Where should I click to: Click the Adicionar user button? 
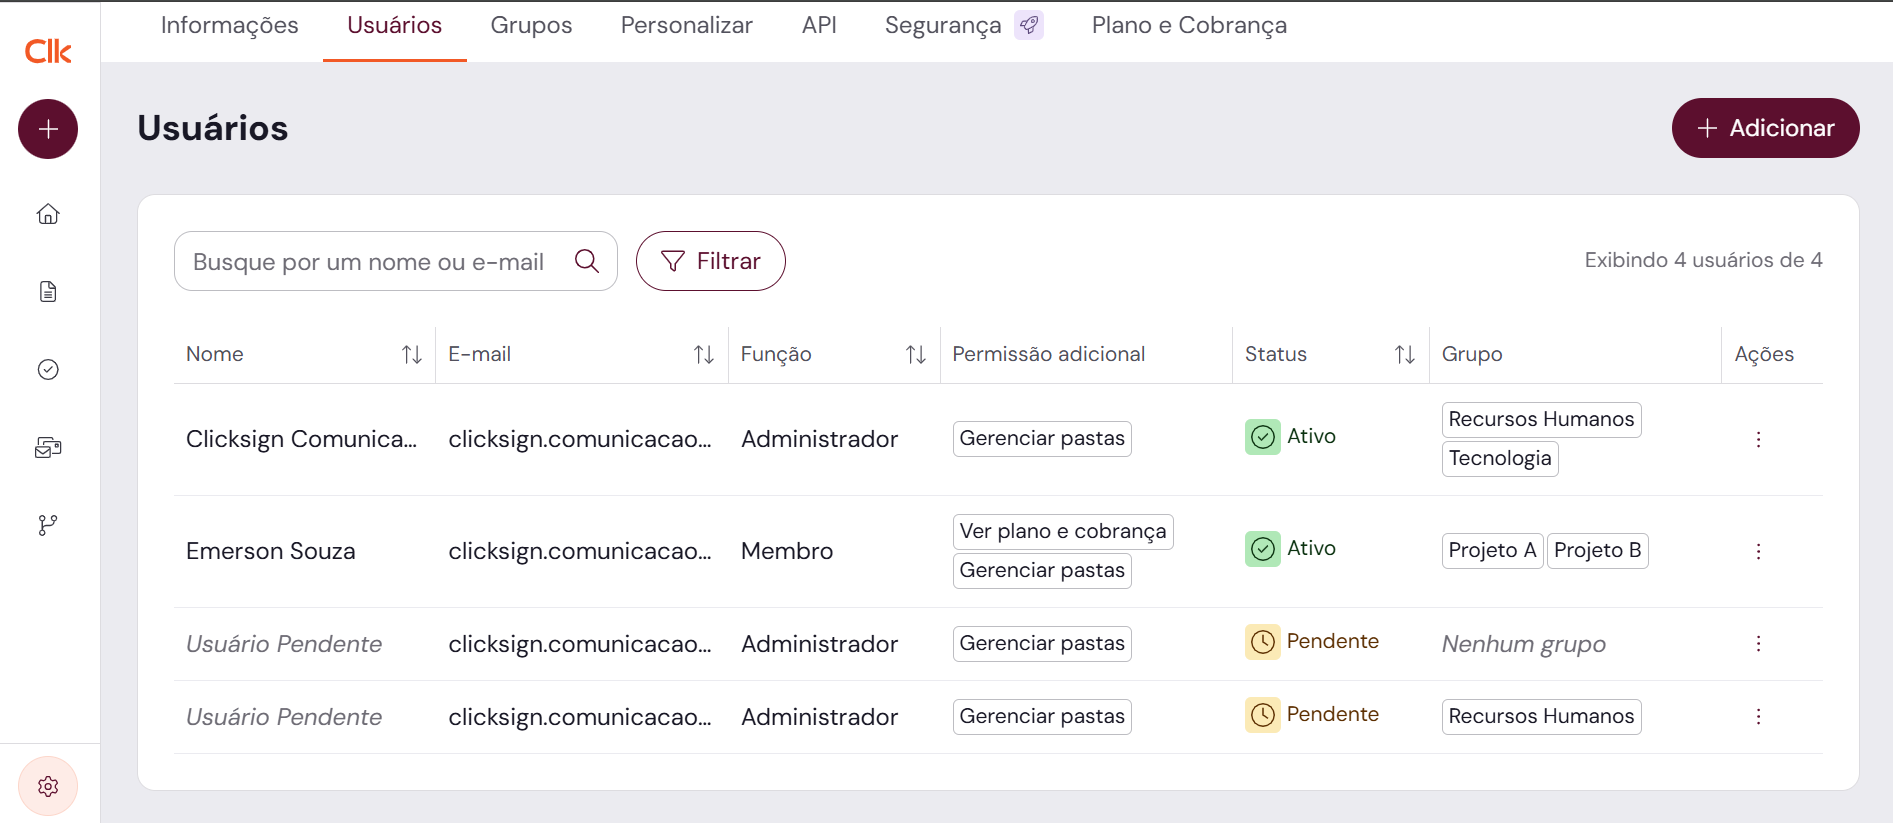point(1765,128)
